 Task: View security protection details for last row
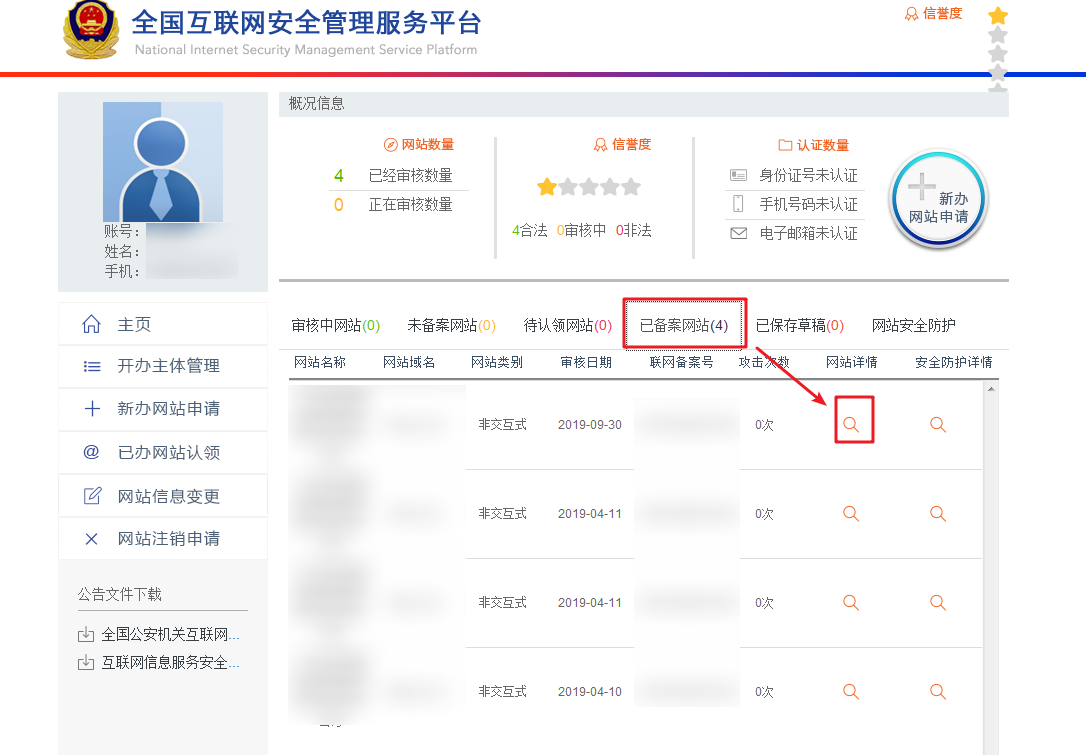[x=938, y=691]
